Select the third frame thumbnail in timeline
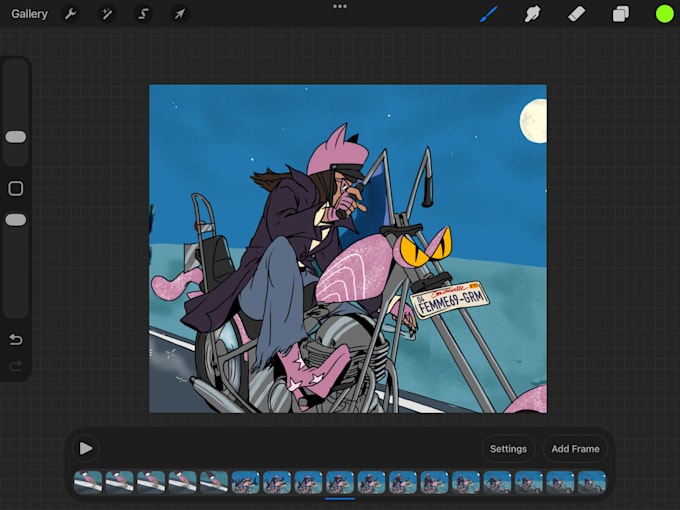Viewport: 680px width, 510px height. (151, 482)
